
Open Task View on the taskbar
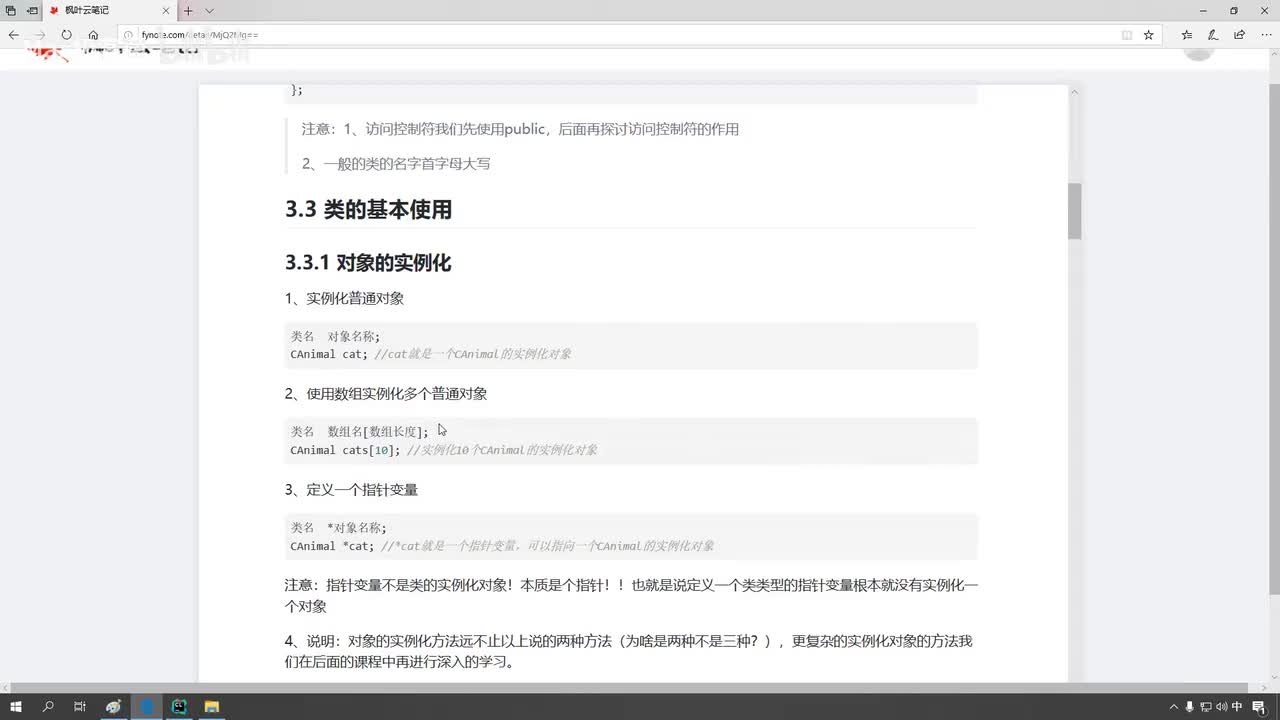[x=80, y=707]
